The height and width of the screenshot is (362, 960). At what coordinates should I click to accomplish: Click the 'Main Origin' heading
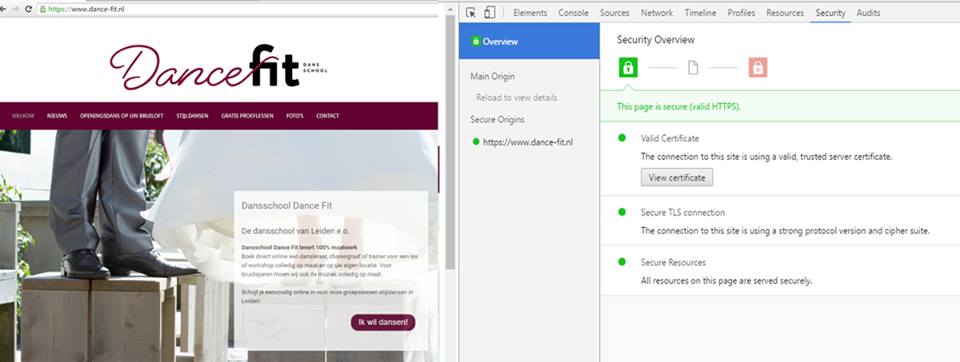coord(492,77)
